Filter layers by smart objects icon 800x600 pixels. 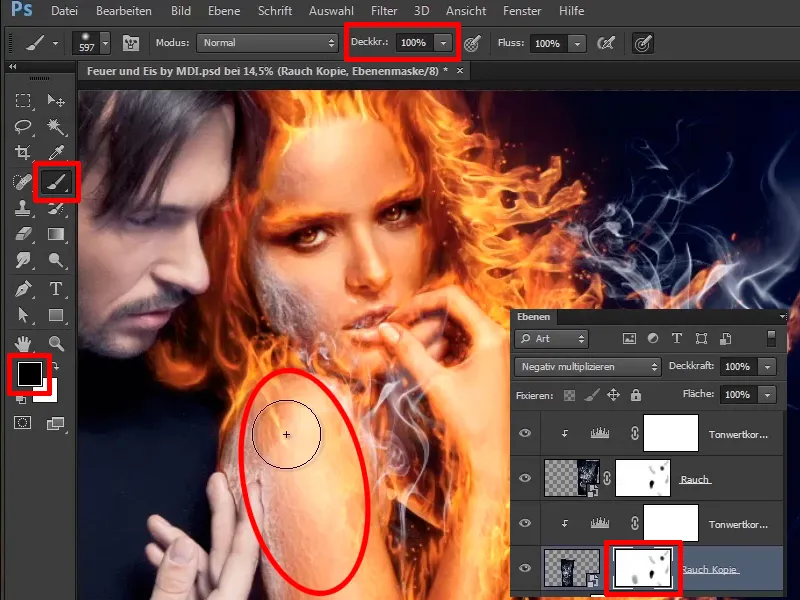[726, 338]
